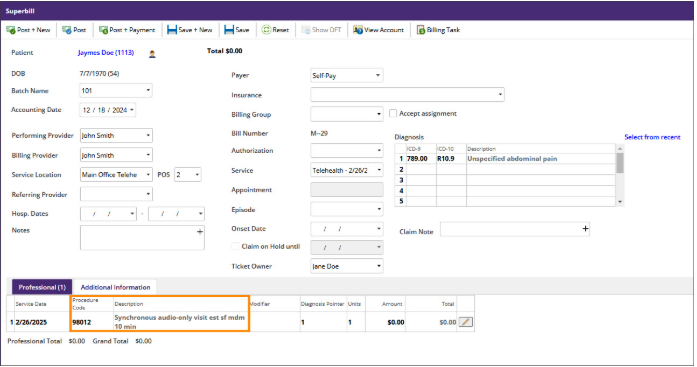This screenshot has width=697, height=367.
Task: Open the Hosp. Dates start date picker
Action: [132, 214]
